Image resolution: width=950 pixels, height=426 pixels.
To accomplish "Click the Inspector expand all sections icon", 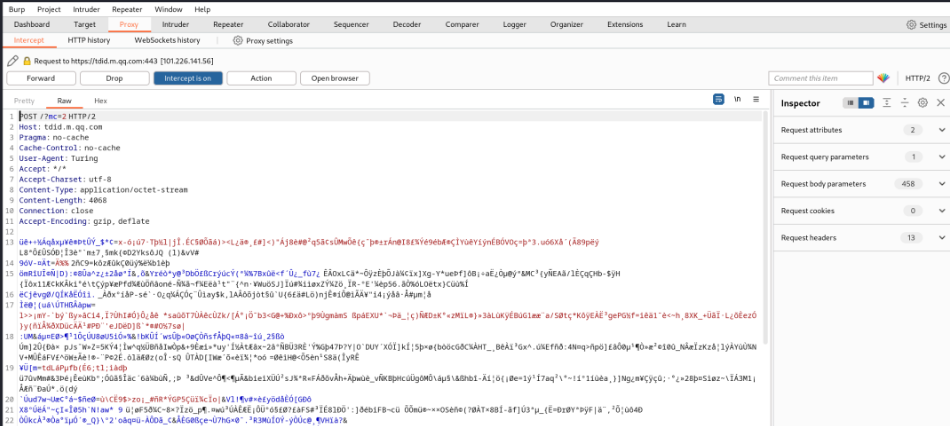I will pyautogui.click(x=886, y=103).
